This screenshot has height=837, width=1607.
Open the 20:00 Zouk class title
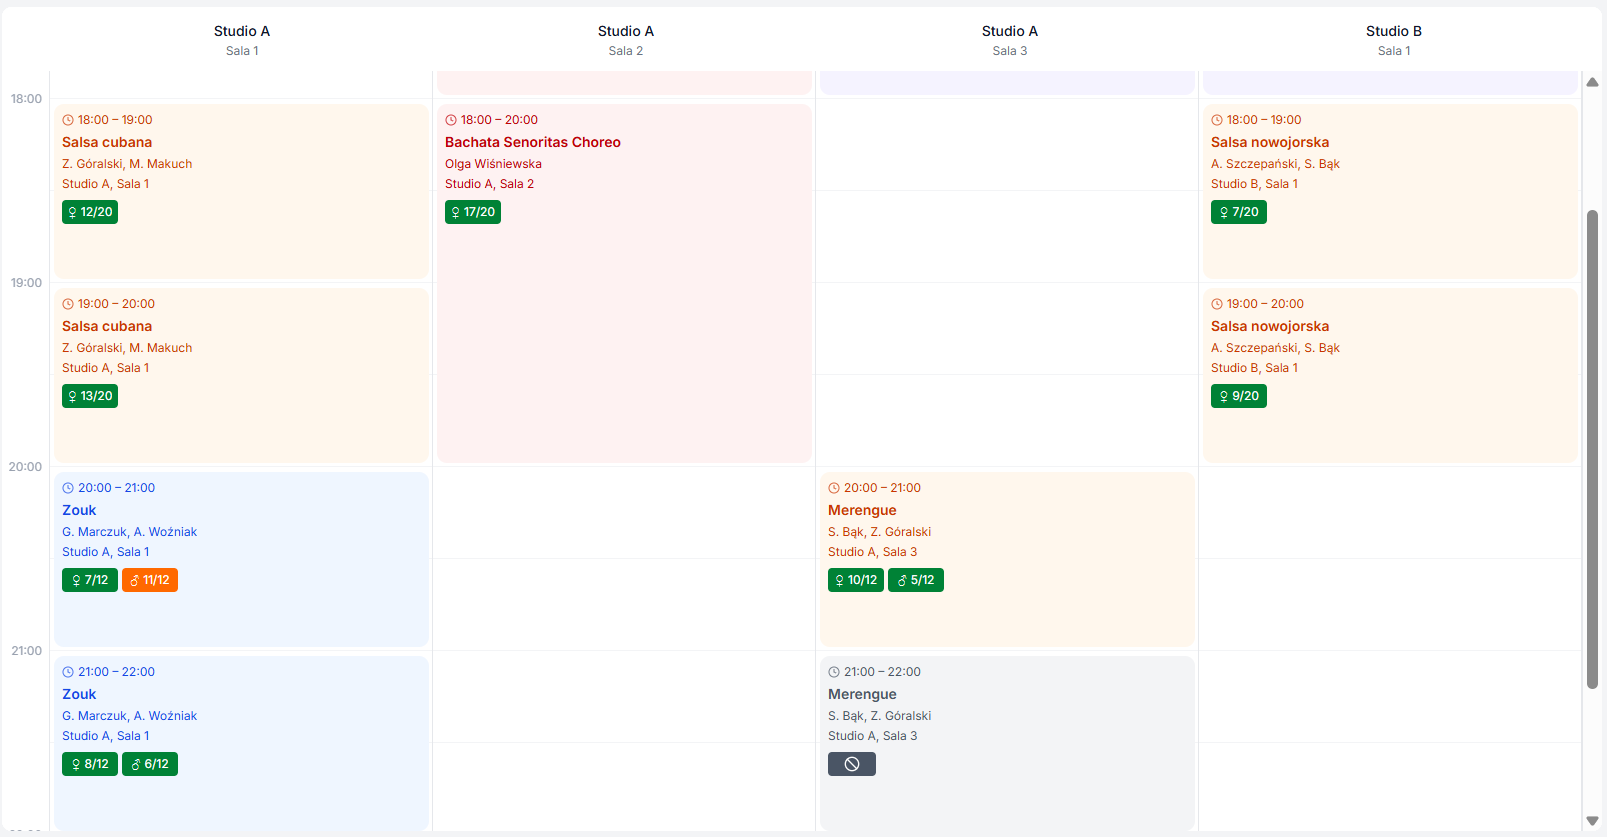click(79, 510)
